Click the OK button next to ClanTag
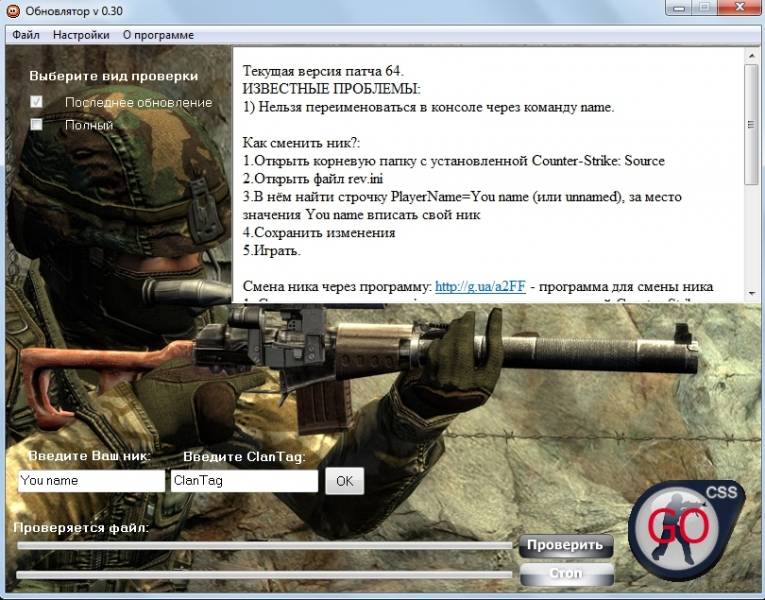765x600 pixels. coord(344,481)
